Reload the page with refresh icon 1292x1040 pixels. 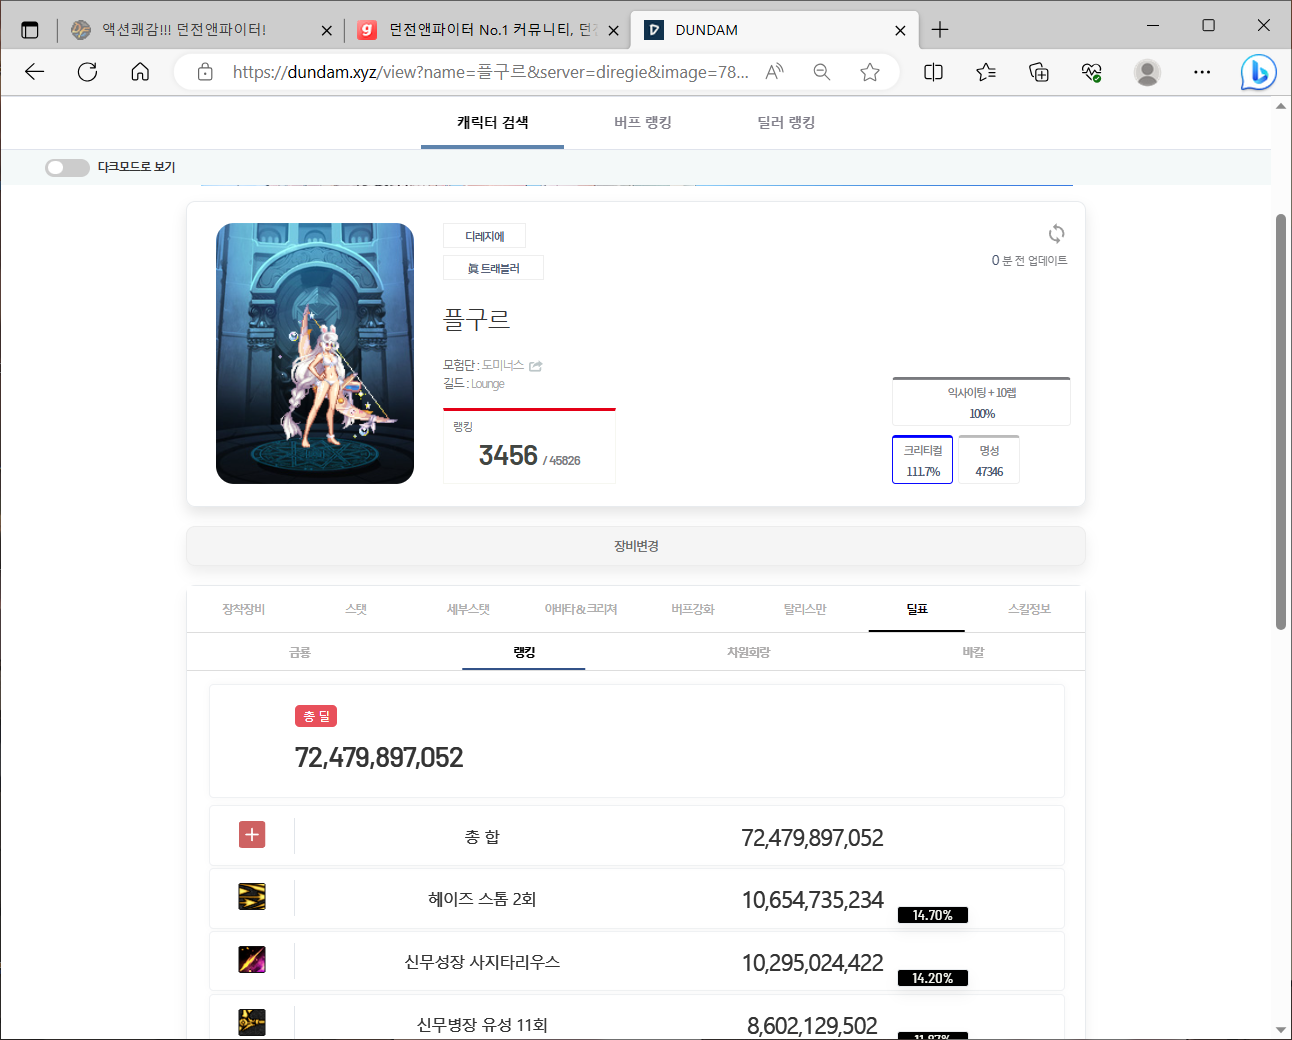tap(88, 72)
